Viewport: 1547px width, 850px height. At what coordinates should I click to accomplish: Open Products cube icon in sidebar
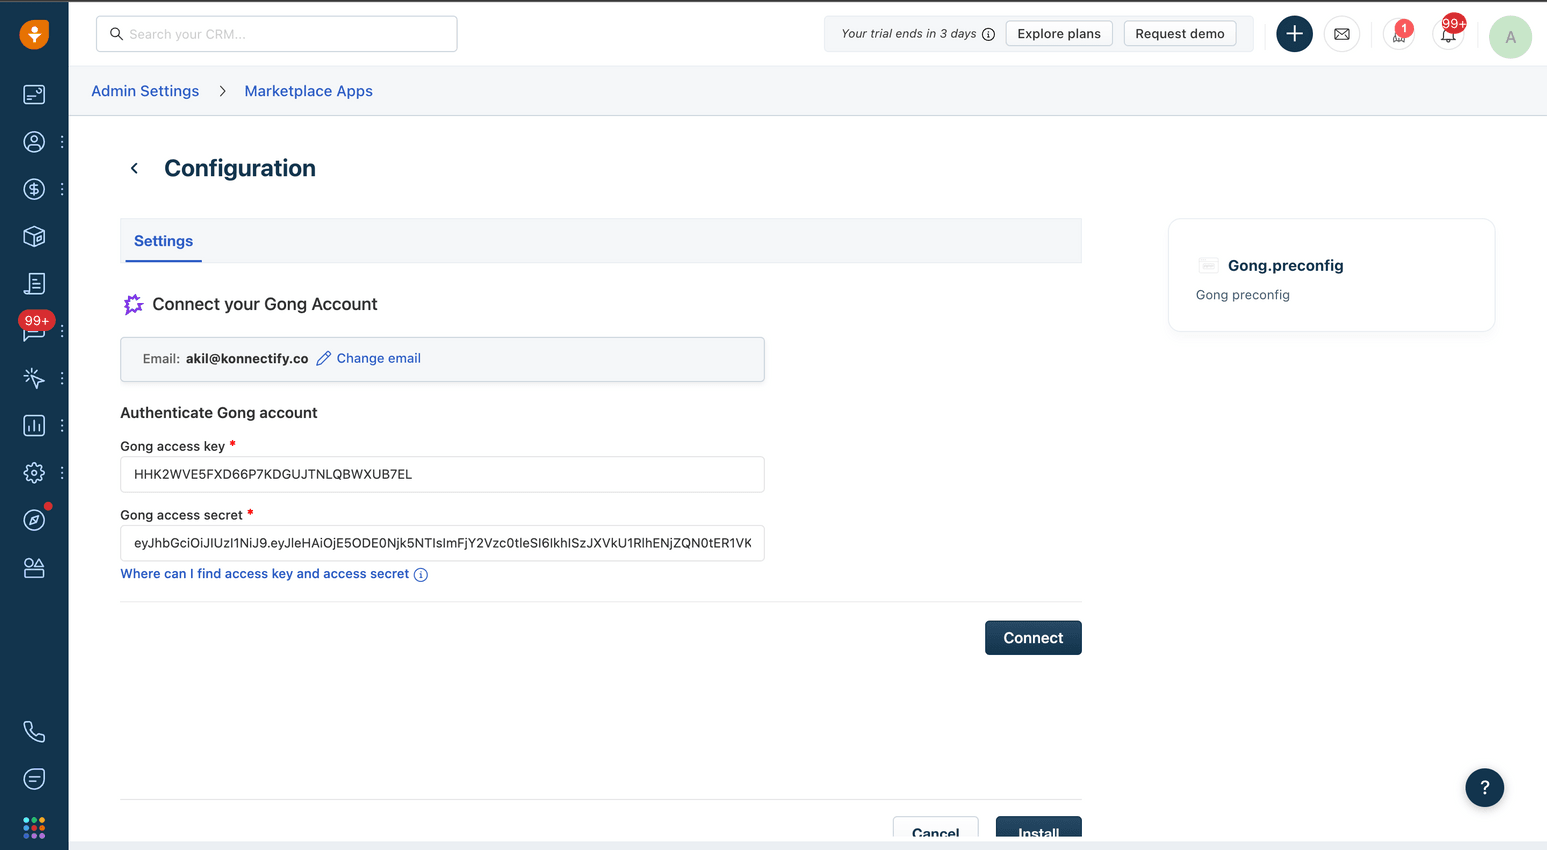pyautogui.click(x=34, y=236)
